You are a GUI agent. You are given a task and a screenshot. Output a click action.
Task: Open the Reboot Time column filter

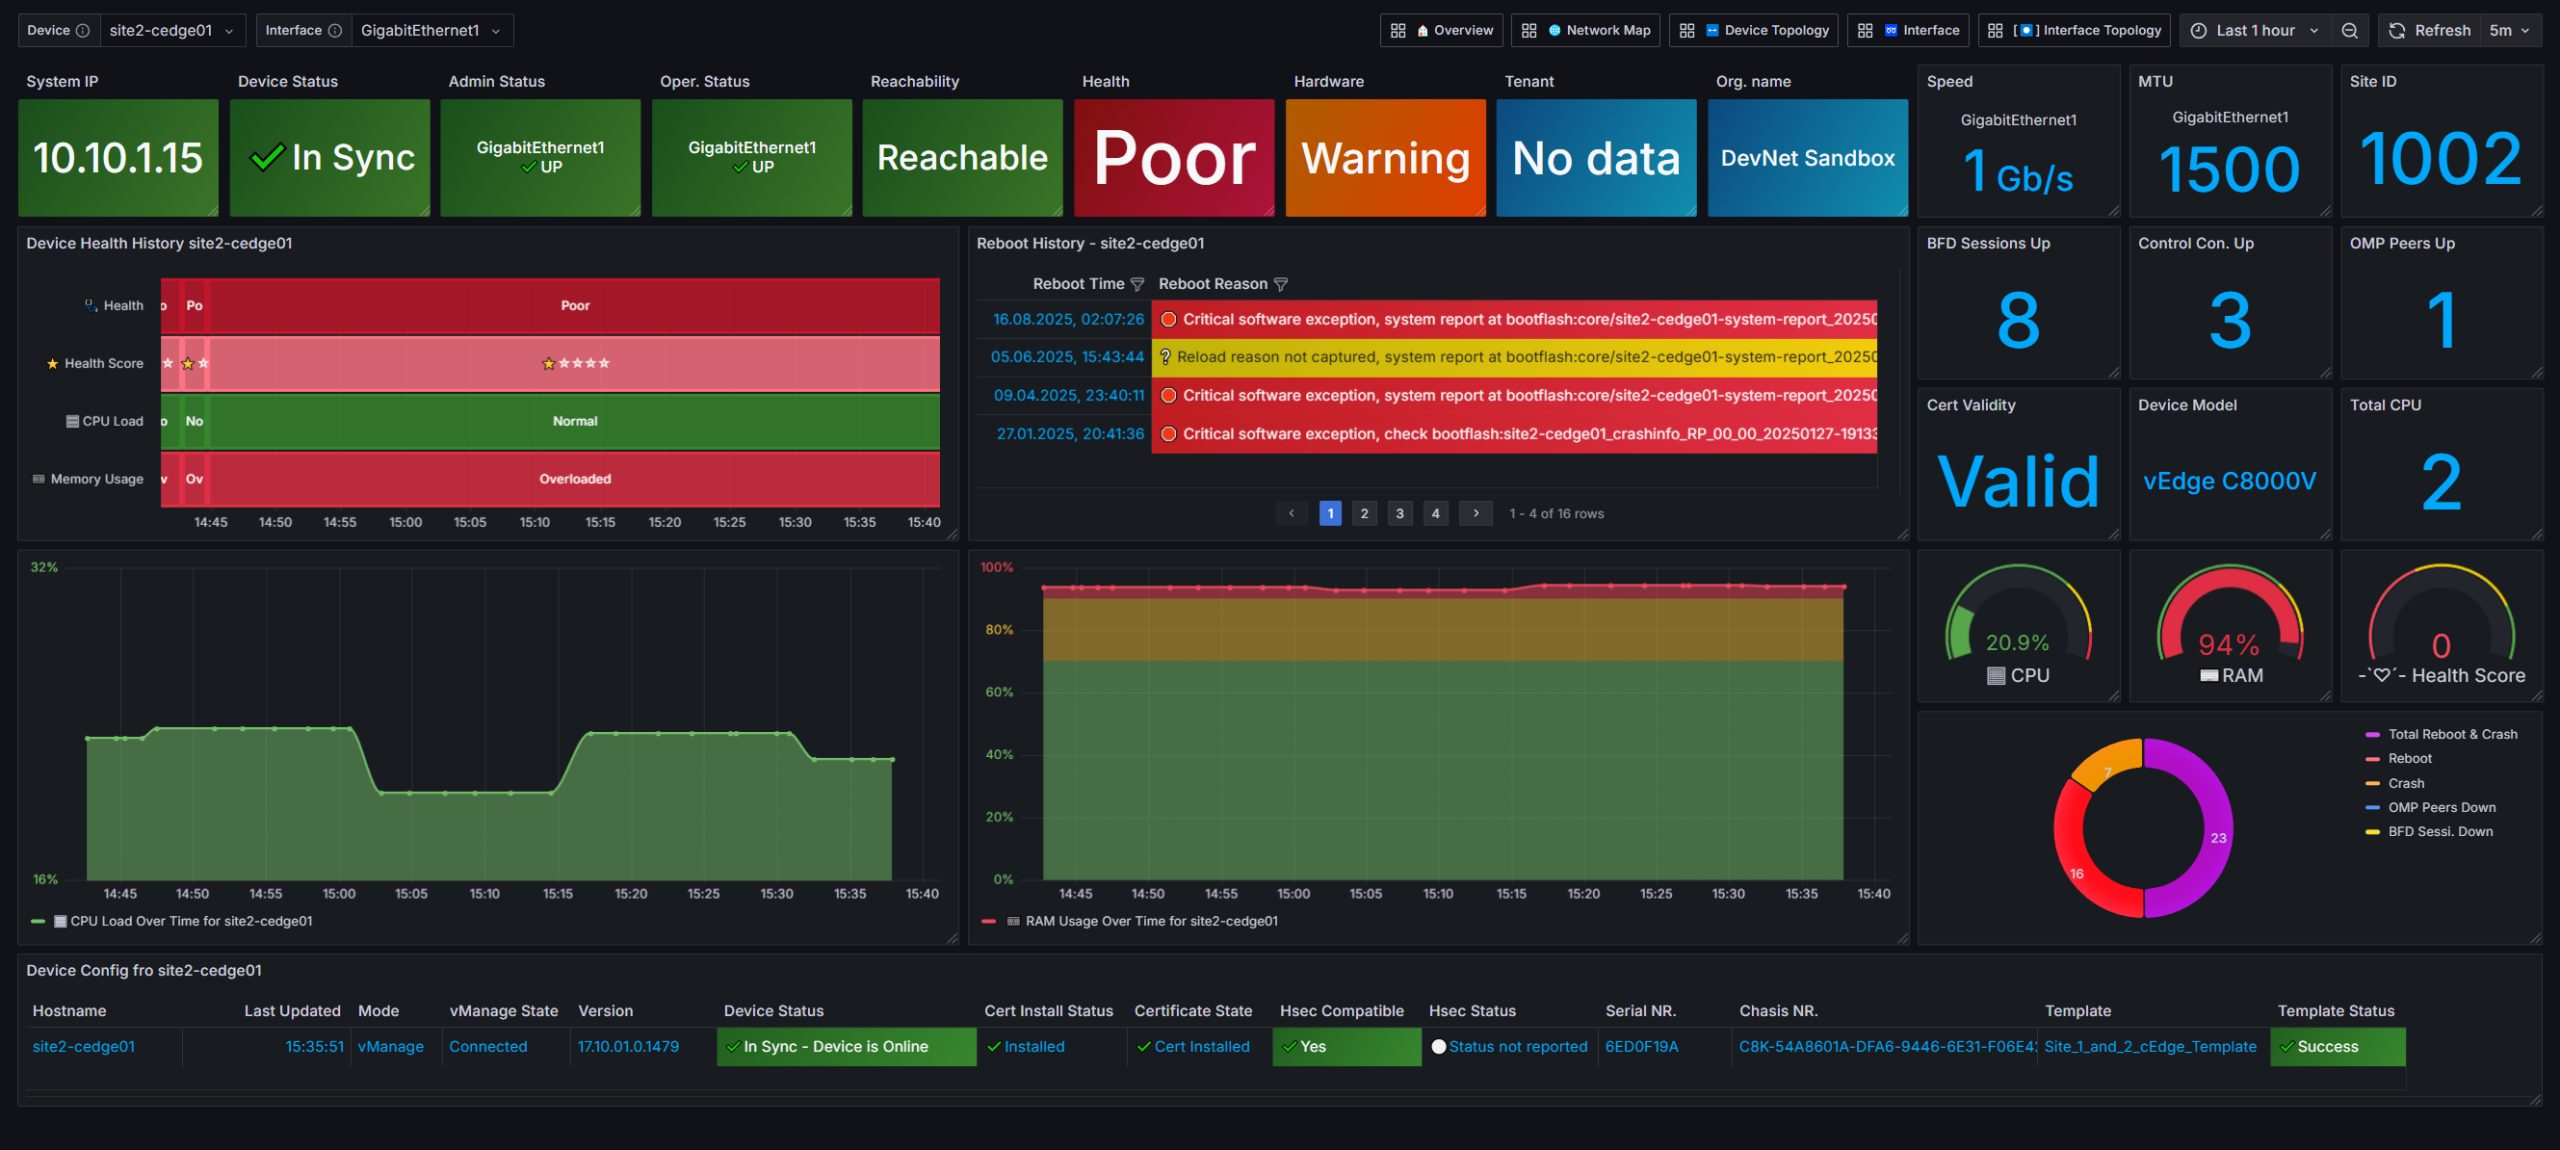[1137, 285]
